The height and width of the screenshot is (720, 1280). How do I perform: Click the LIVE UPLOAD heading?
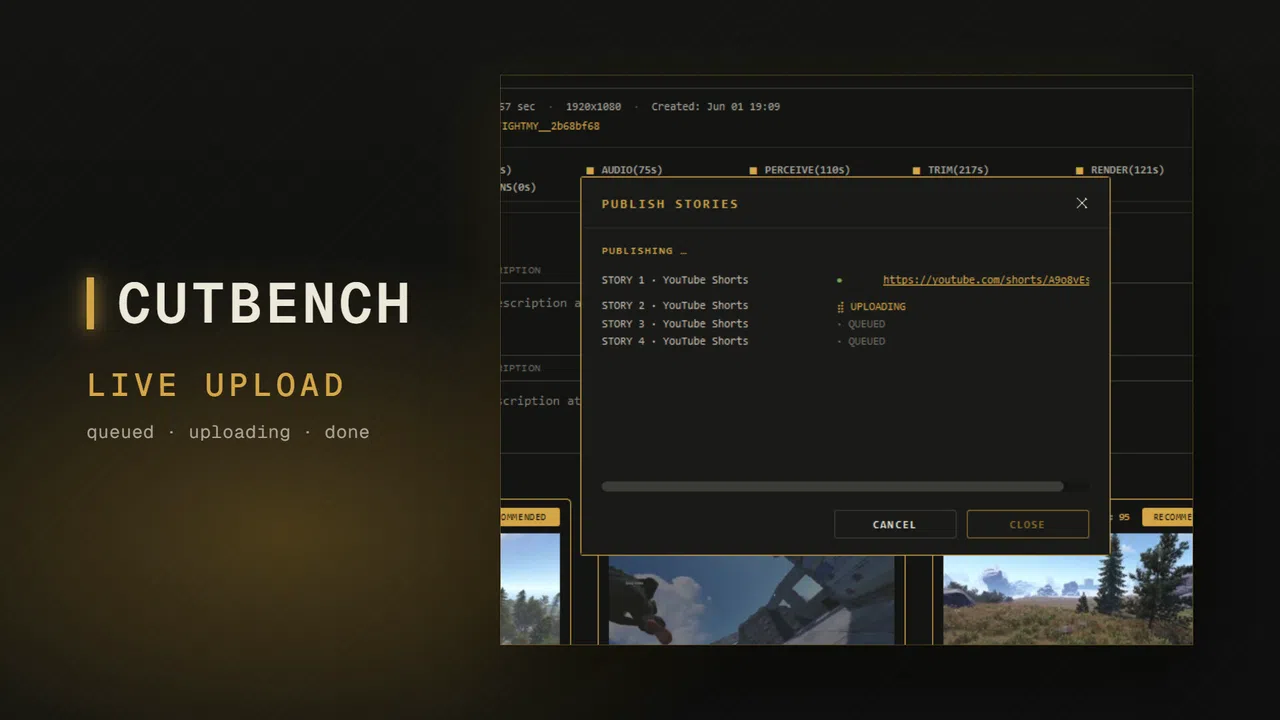(x=216, y=386)
